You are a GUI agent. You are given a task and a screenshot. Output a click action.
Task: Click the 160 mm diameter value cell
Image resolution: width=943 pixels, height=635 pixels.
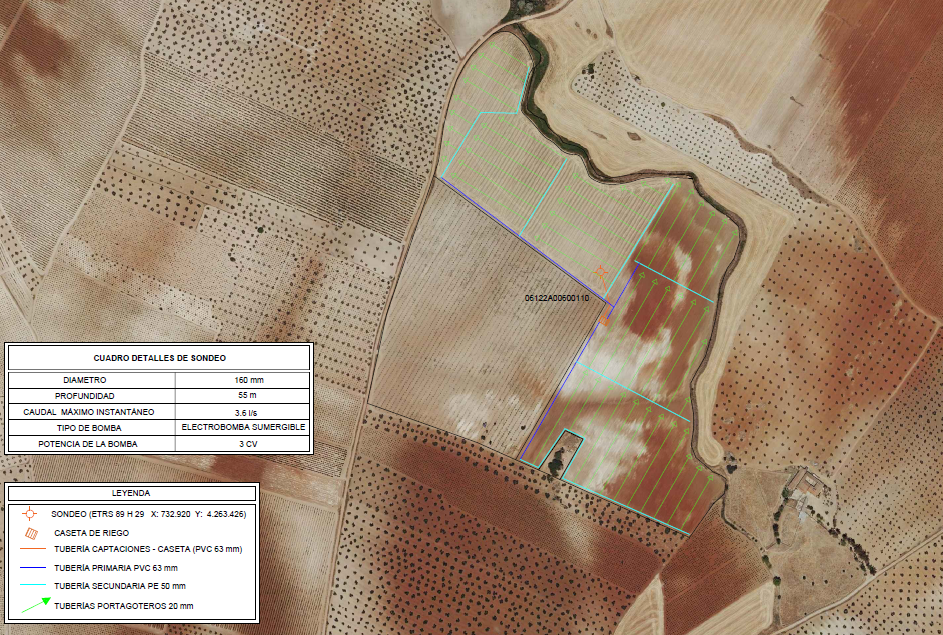[242, 380]
